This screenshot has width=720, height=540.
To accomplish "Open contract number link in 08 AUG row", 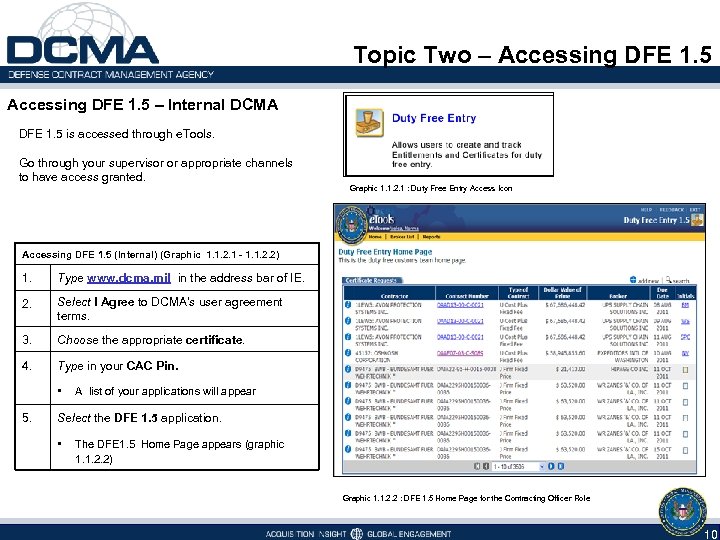I will (x=460, y=305).
